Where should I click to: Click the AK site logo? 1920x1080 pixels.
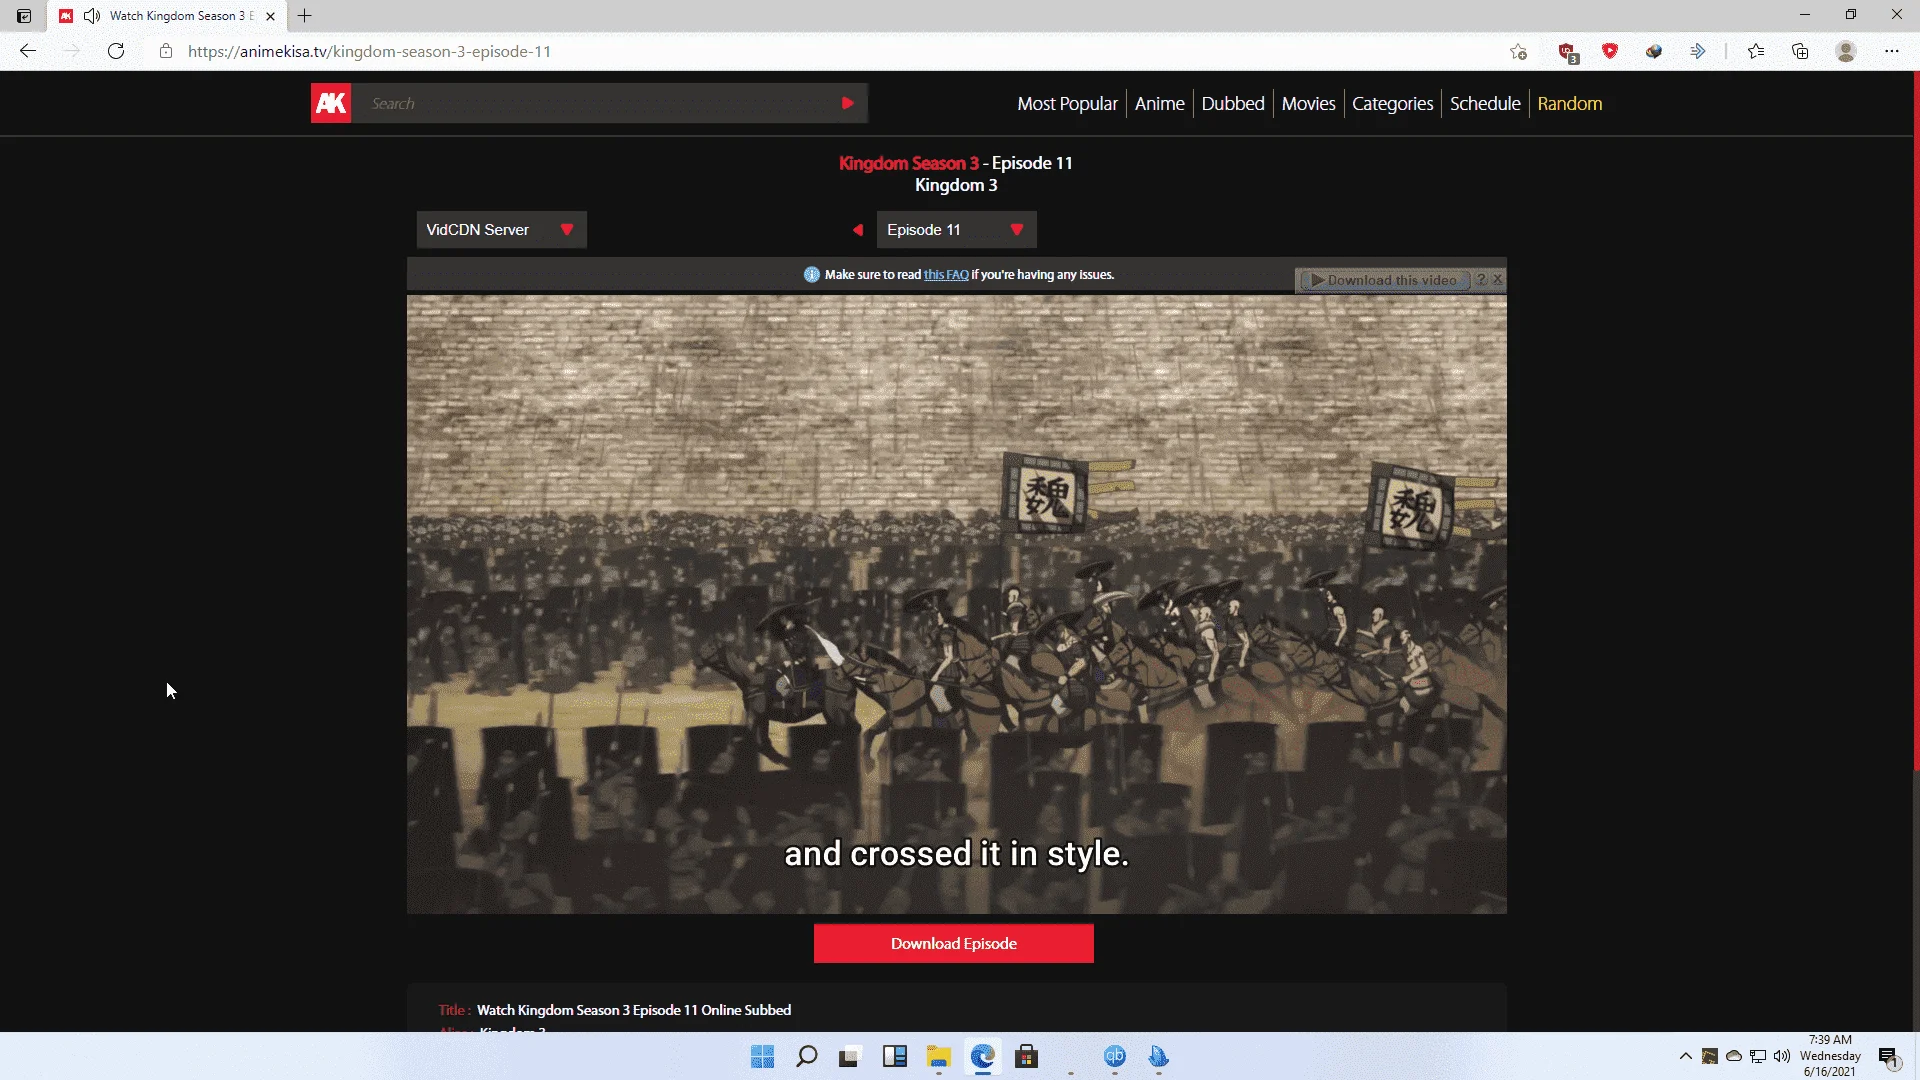coord(331,103)
